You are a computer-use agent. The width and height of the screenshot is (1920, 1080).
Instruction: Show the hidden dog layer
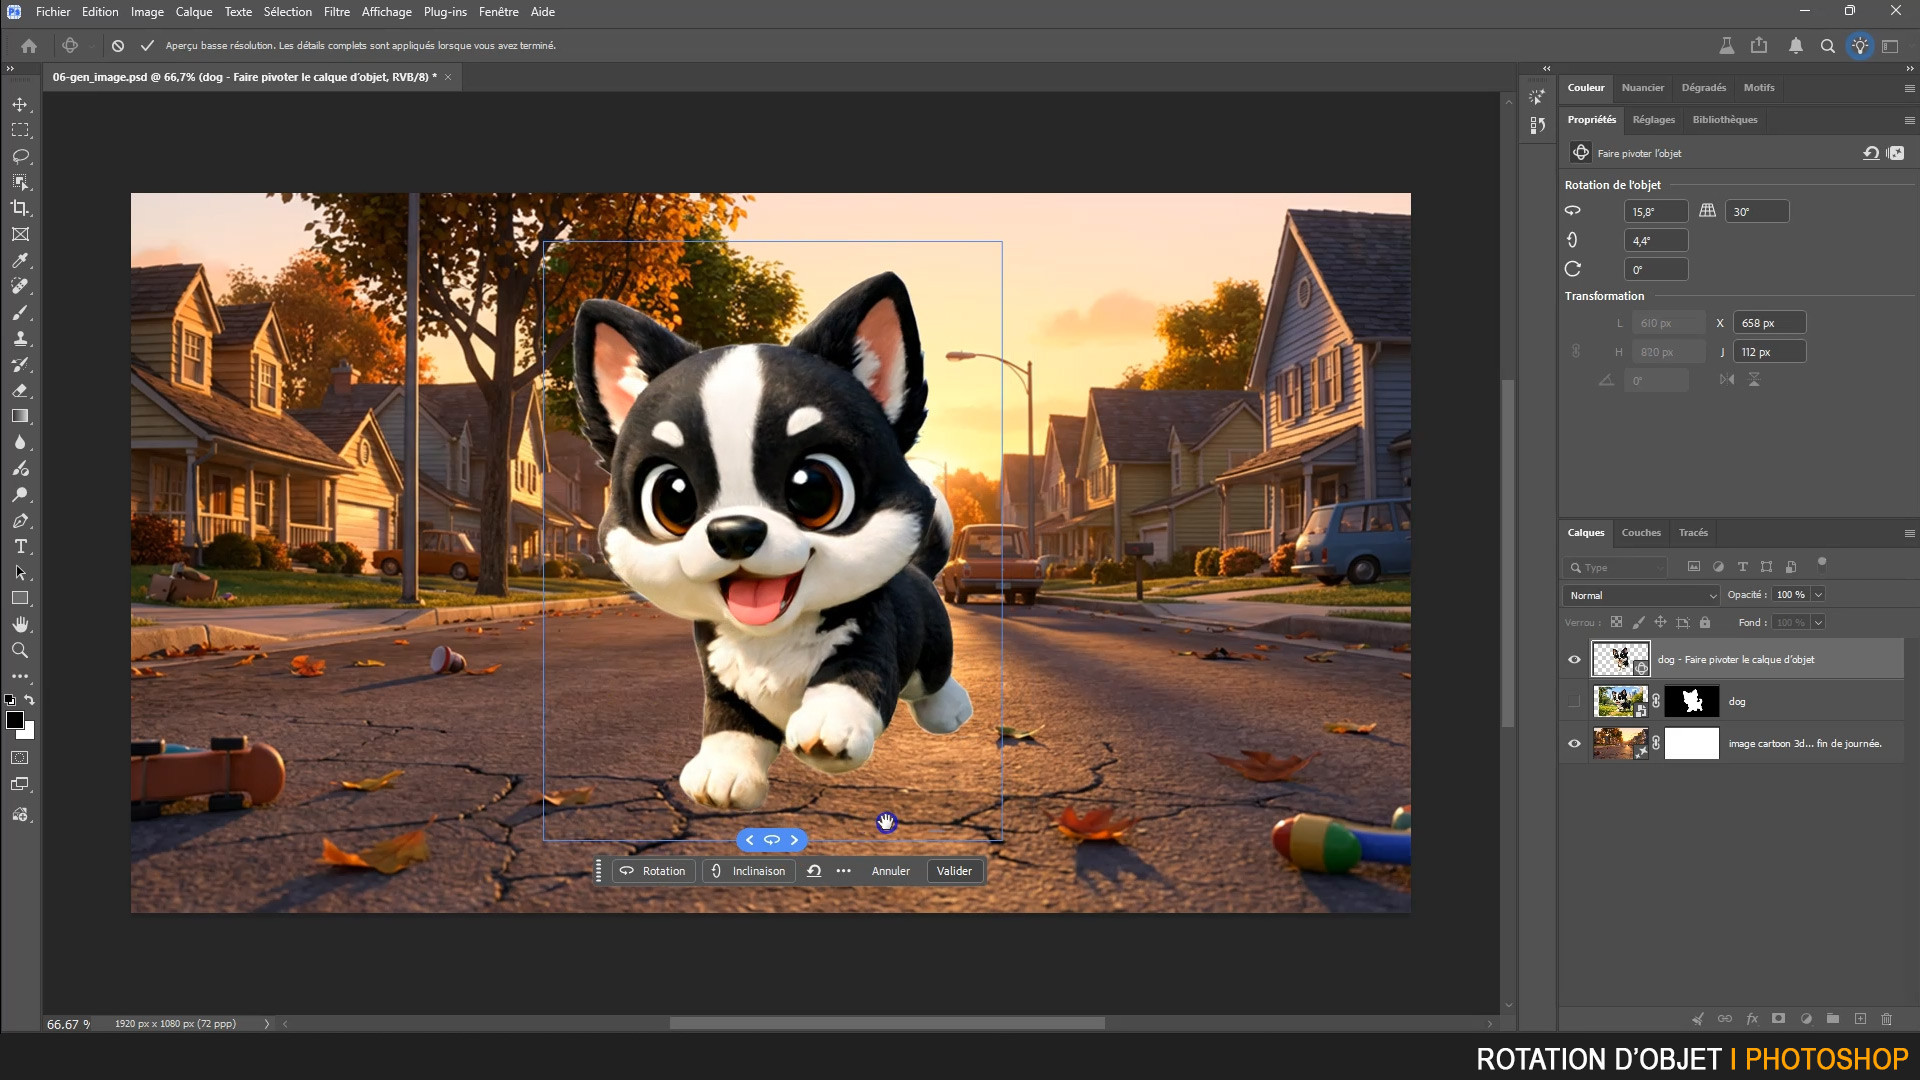(x=1574, y=701)
